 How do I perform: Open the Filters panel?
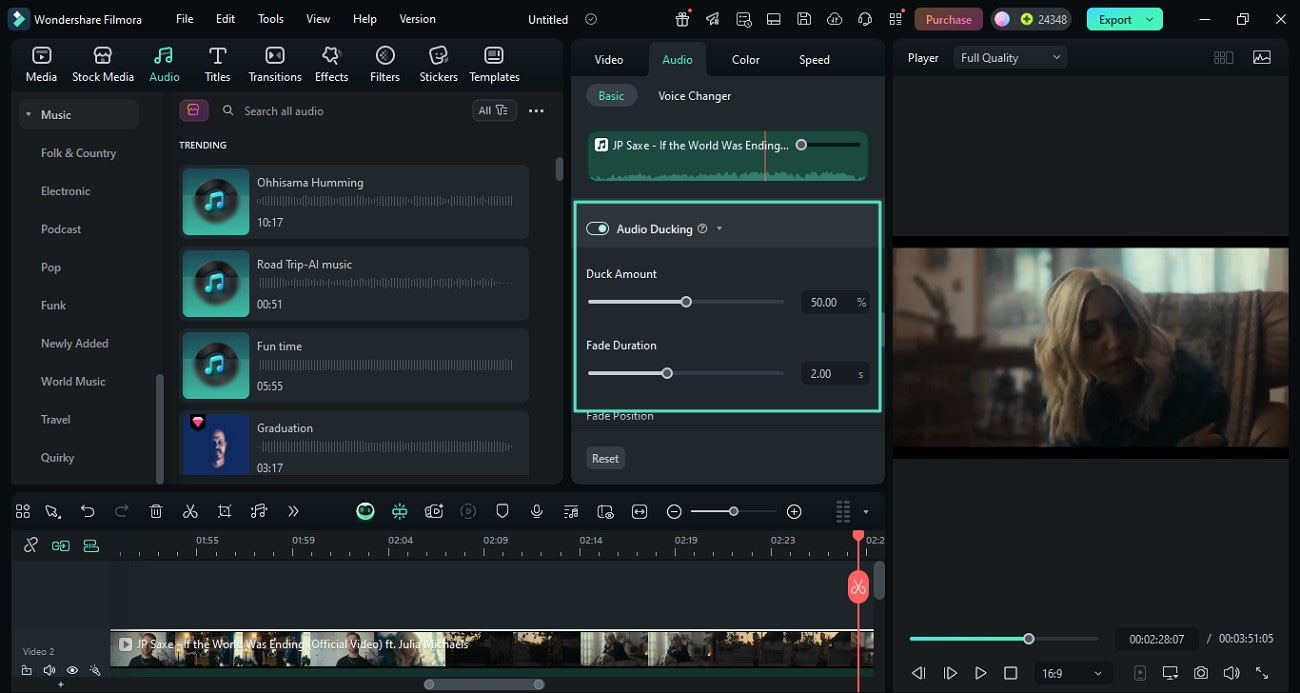[x=385, y=64]
